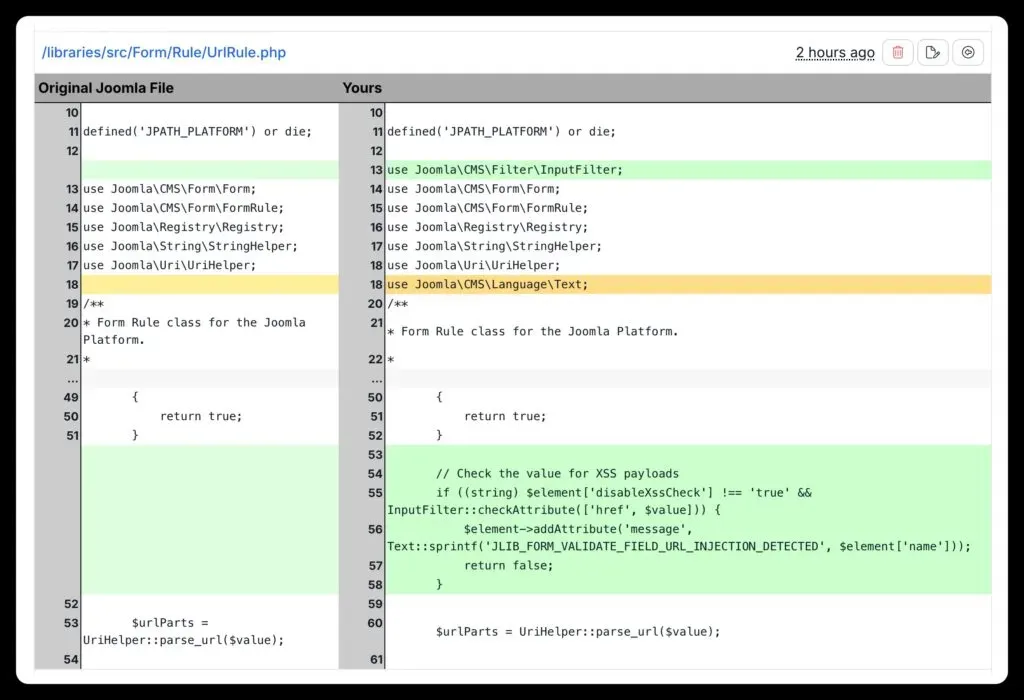This screenshot has width=1024, height=700.
Task: Click line number 13 in the Original column
Action: pos(72,189)
